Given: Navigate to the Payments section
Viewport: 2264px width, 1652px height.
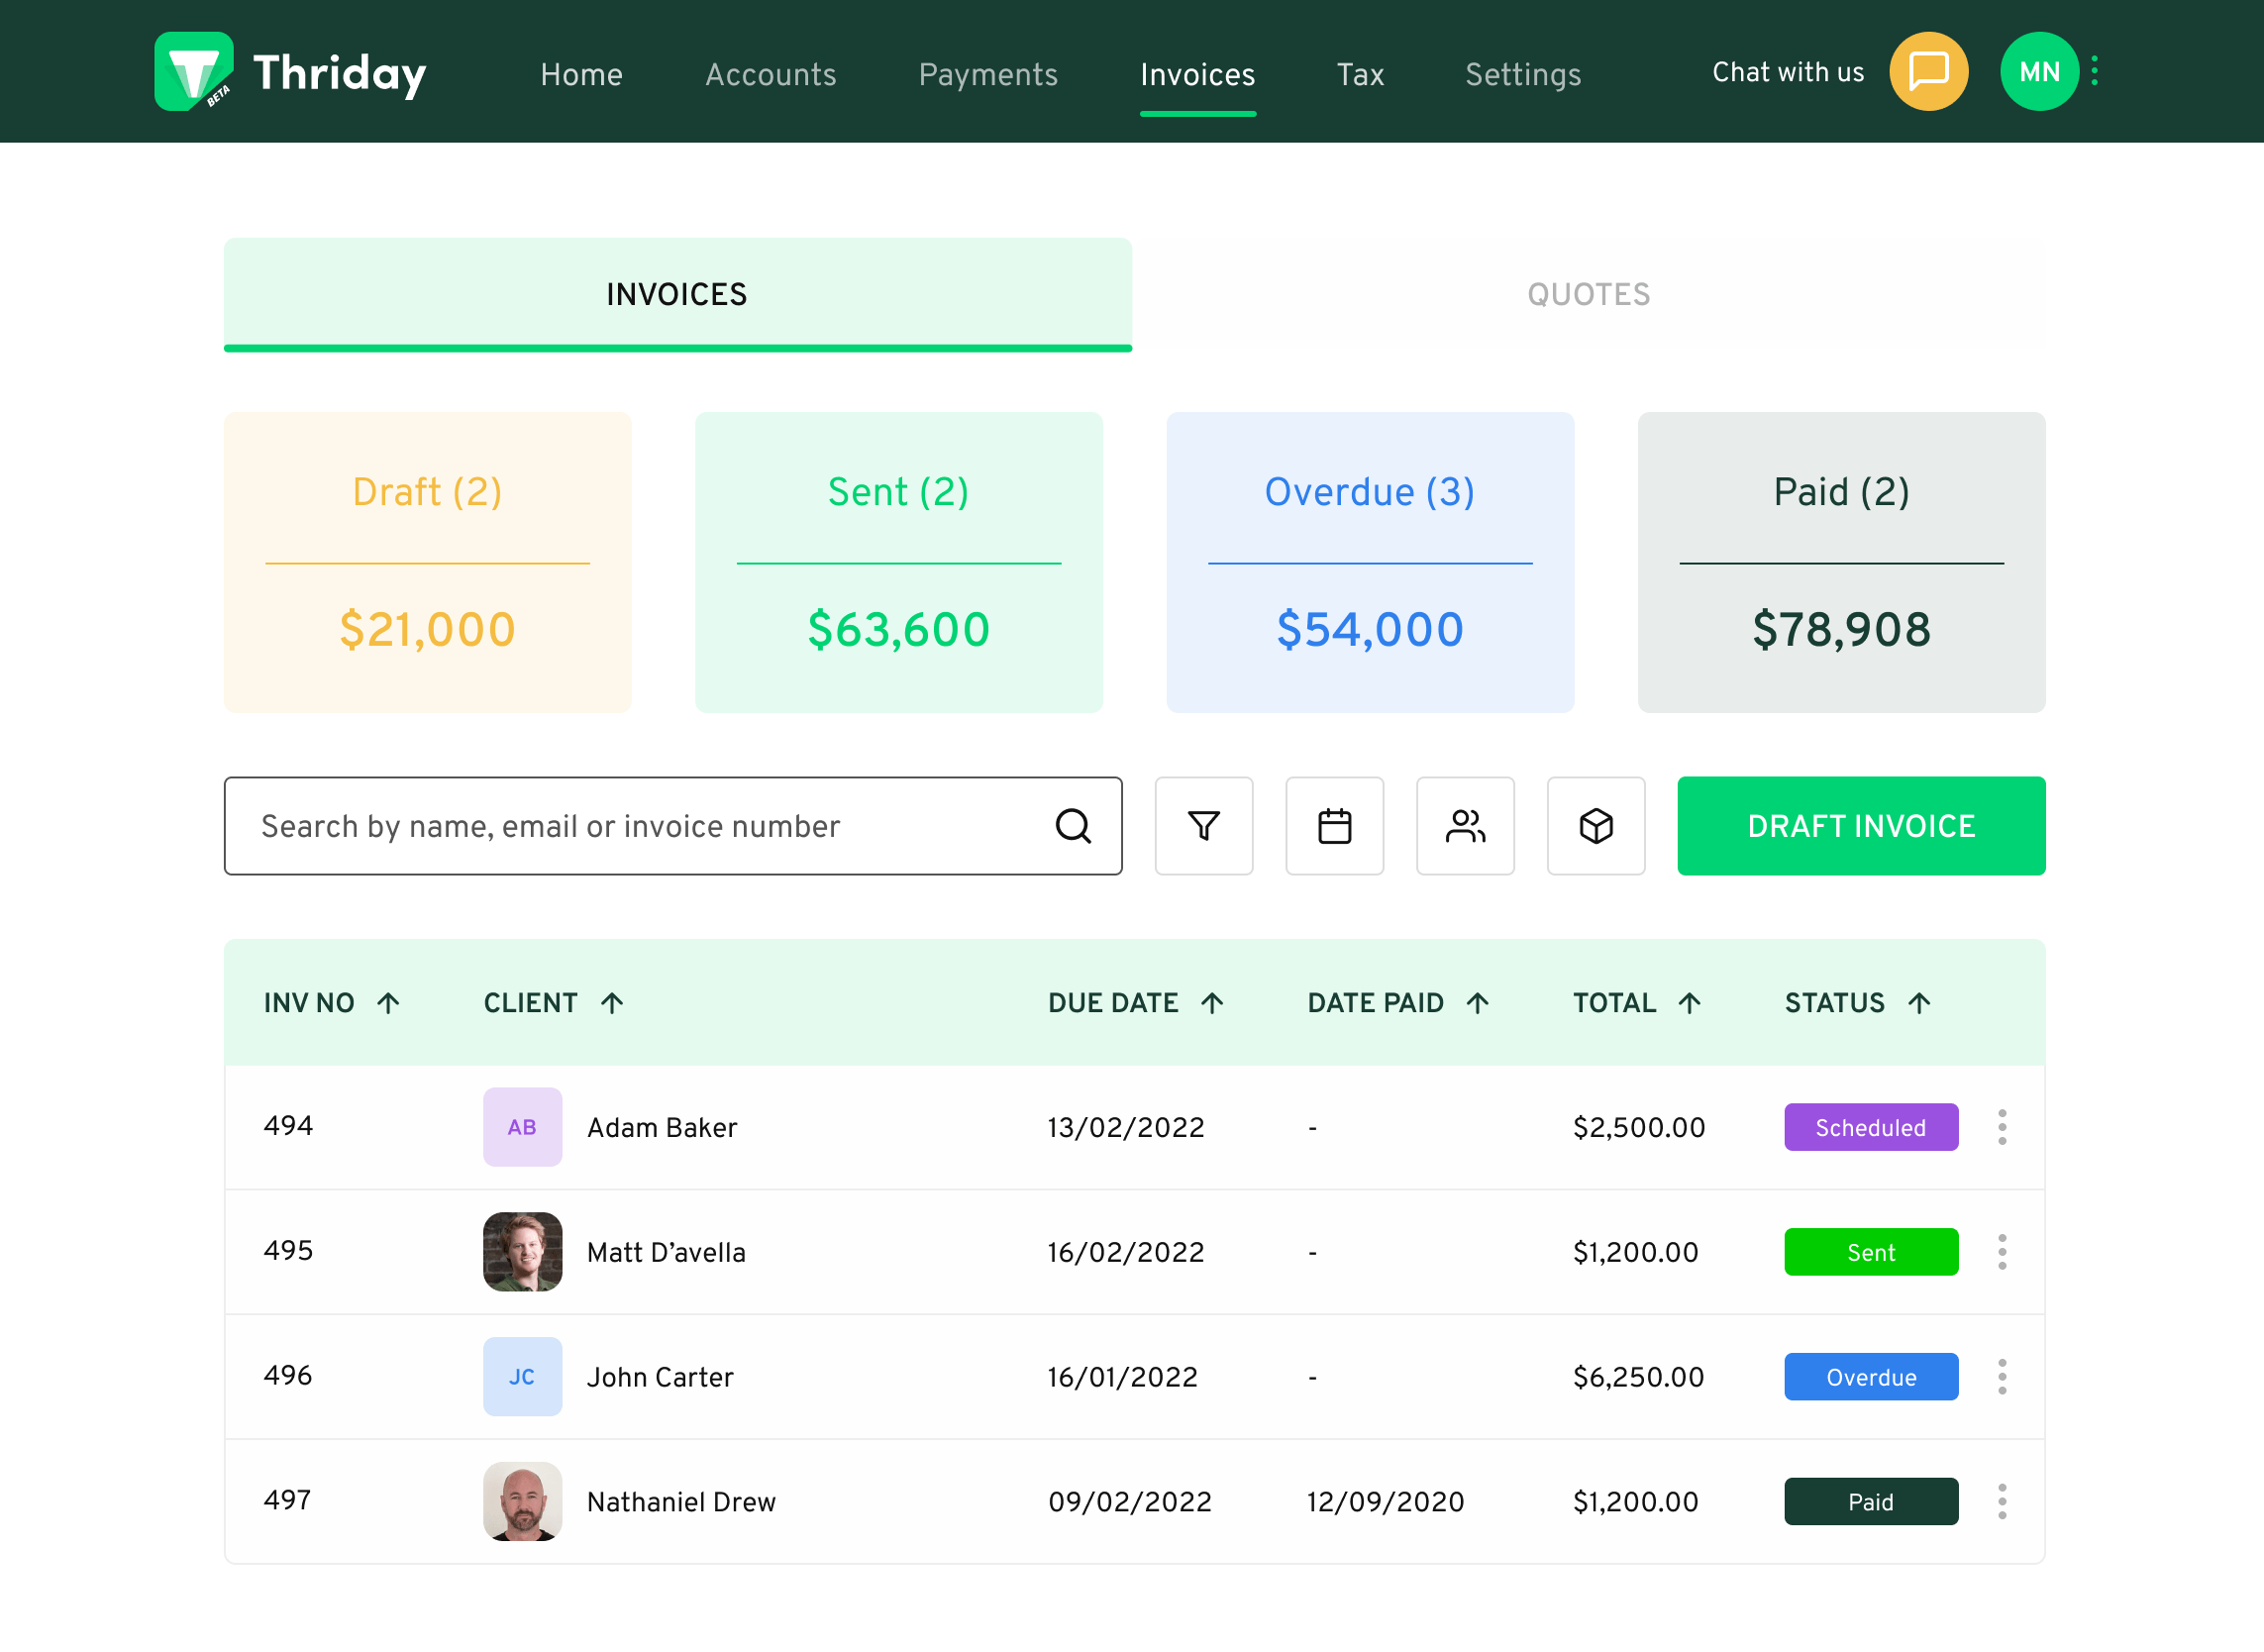Looking at the screenshot, I should click(x=988, y=74).
